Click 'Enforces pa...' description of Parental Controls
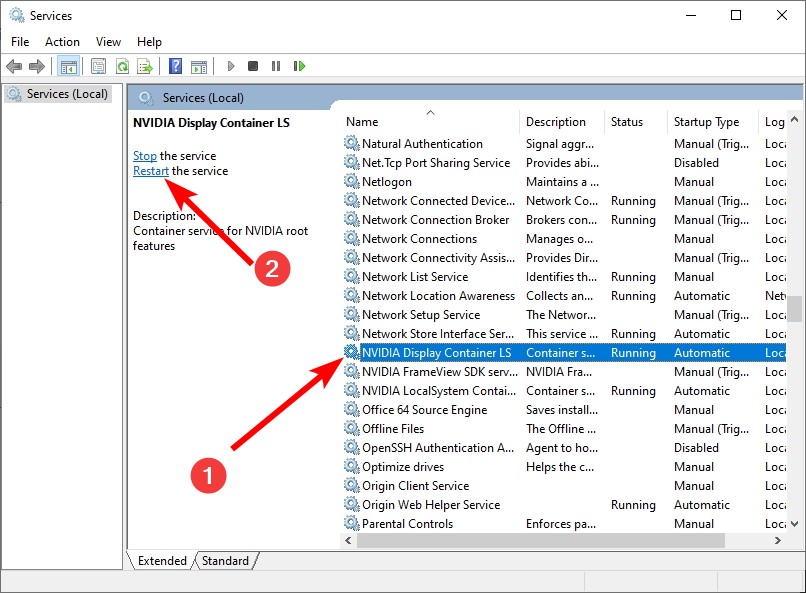 pos(561,524)
